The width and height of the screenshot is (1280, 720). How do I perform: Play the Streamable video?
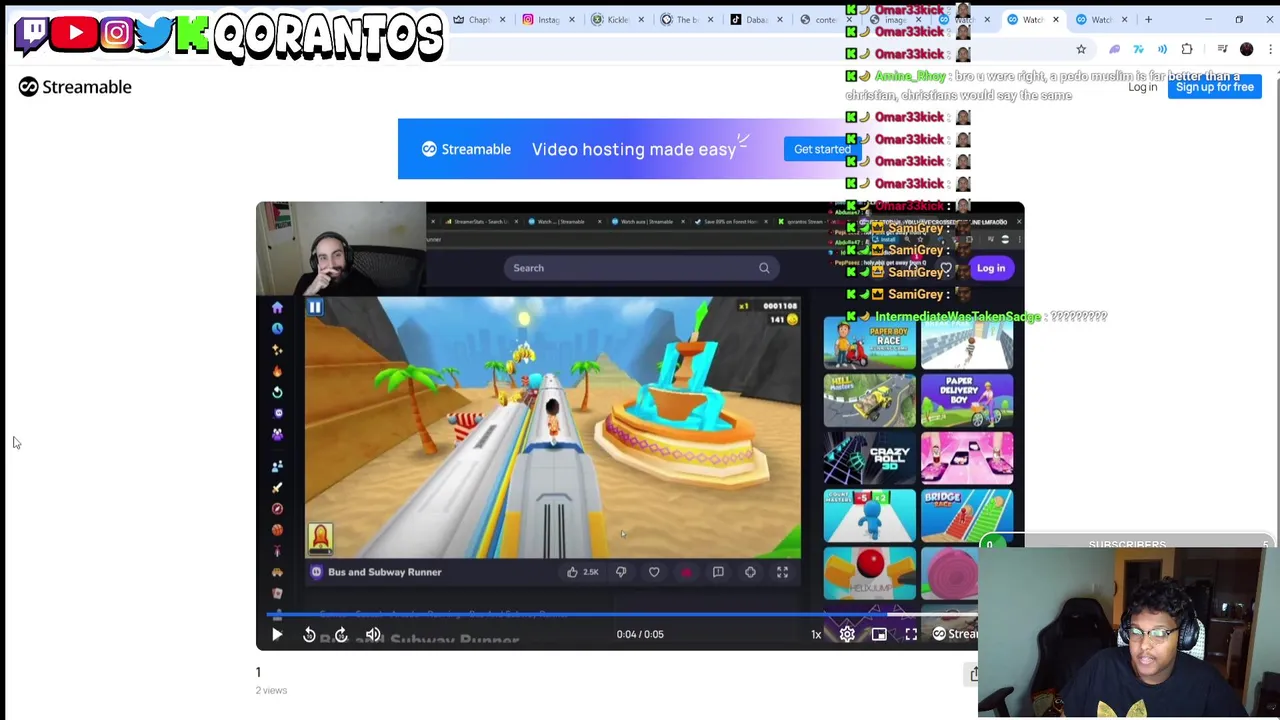(277, 634)
